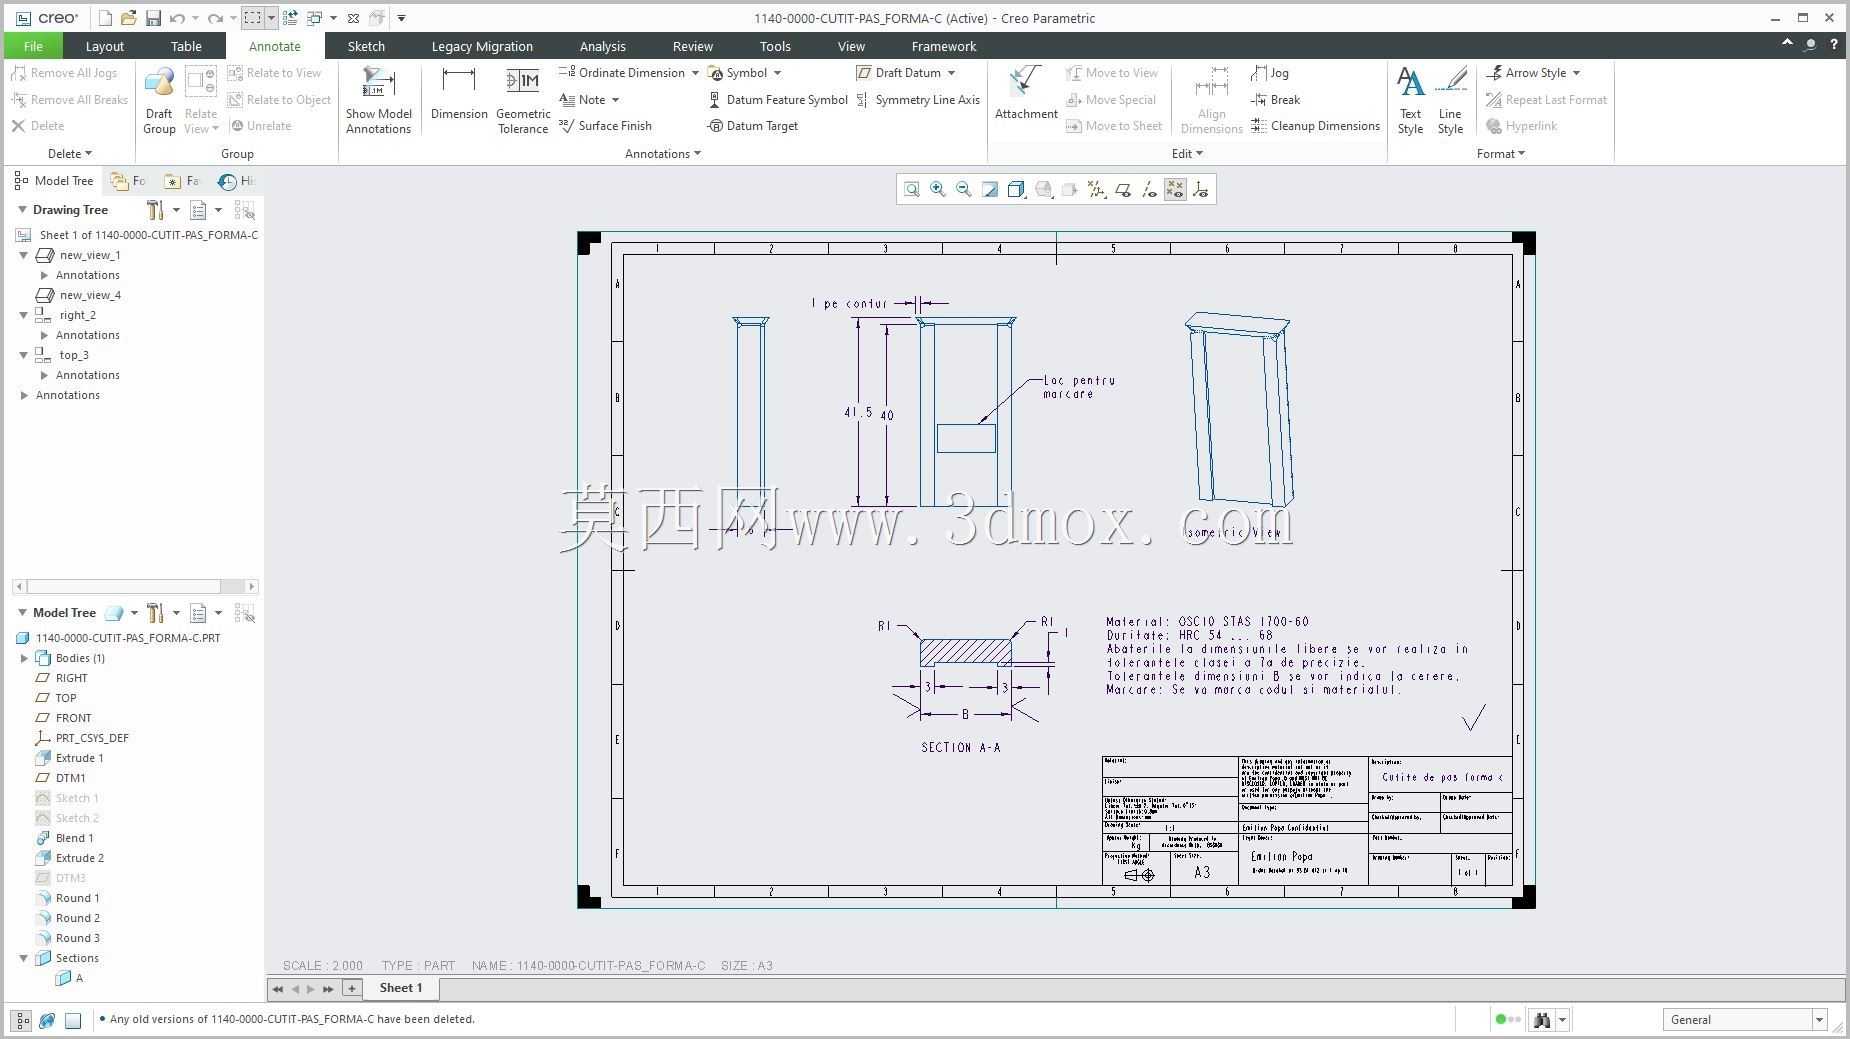This screenshot has height=1039, width=1850.
Task: Add a new sheet with plus button
Action: click(351, 988)
